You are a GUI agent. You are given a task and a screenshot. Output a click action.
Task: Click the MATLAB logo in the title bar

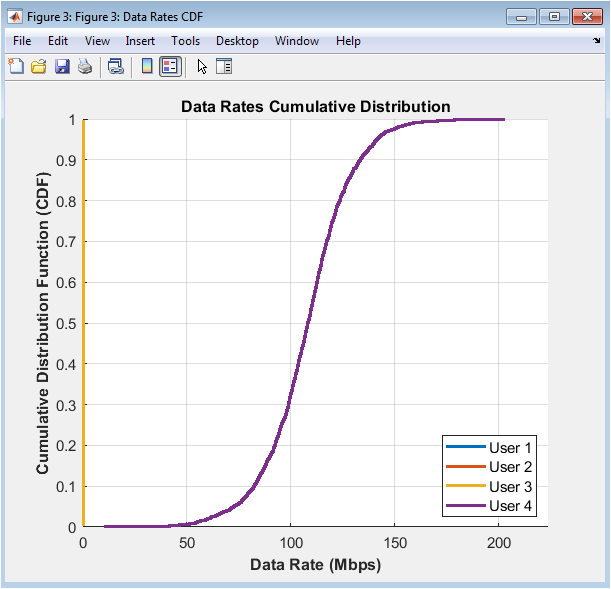tap(16, 16)
